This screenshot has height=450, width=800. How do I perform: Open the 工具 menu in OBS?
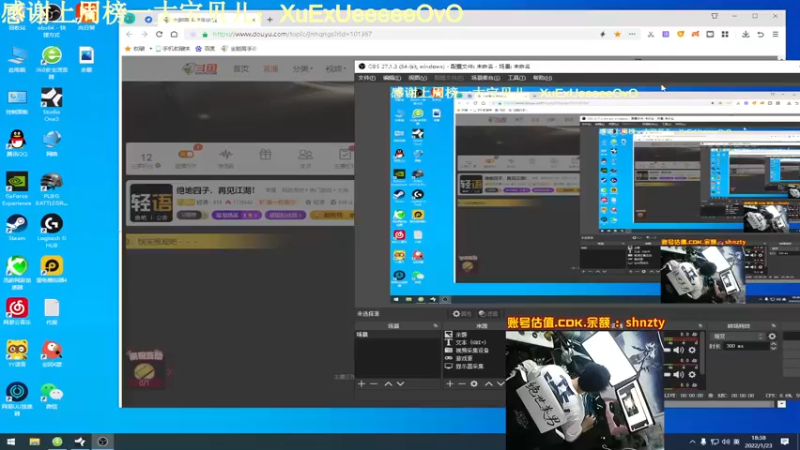(x=516, y=78)
